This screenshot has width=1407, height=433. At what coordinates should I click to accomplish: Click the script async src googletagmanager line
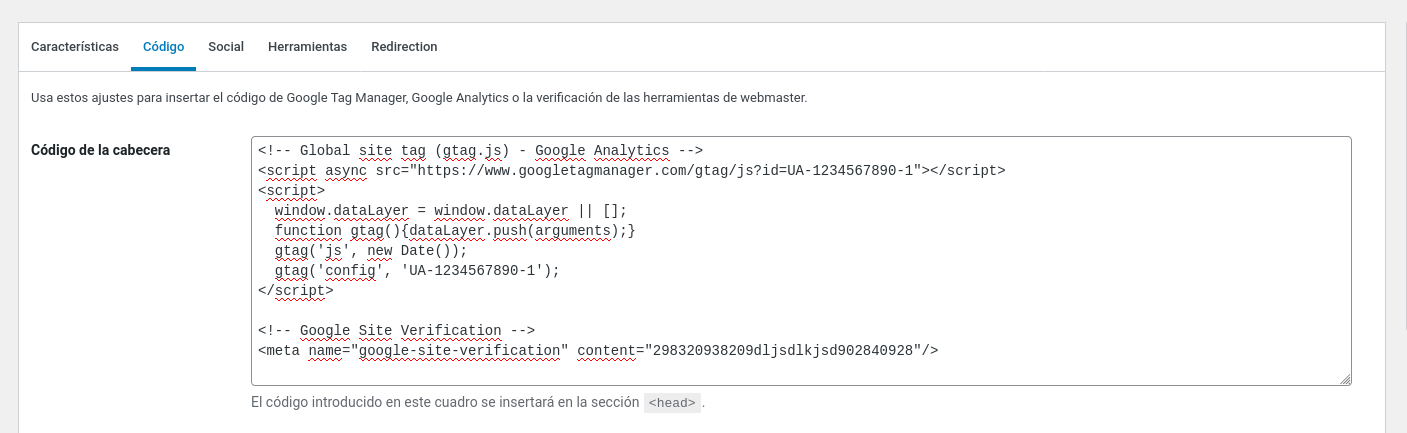pyautogui.click(x=632, y=171)
